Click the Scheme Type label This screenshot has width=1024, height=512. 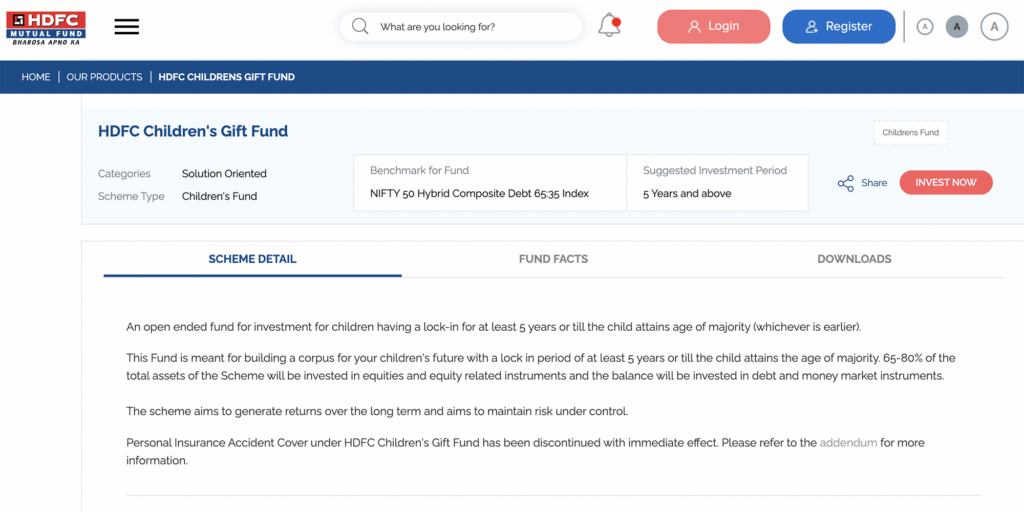pyautogui.click(x=131, y=196)
